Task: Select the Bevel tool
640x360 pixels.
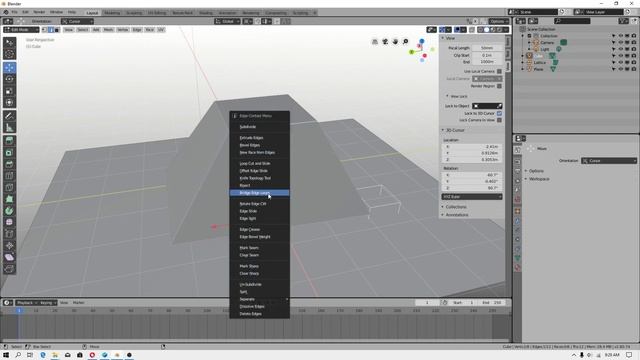Action: click(9, 164)
